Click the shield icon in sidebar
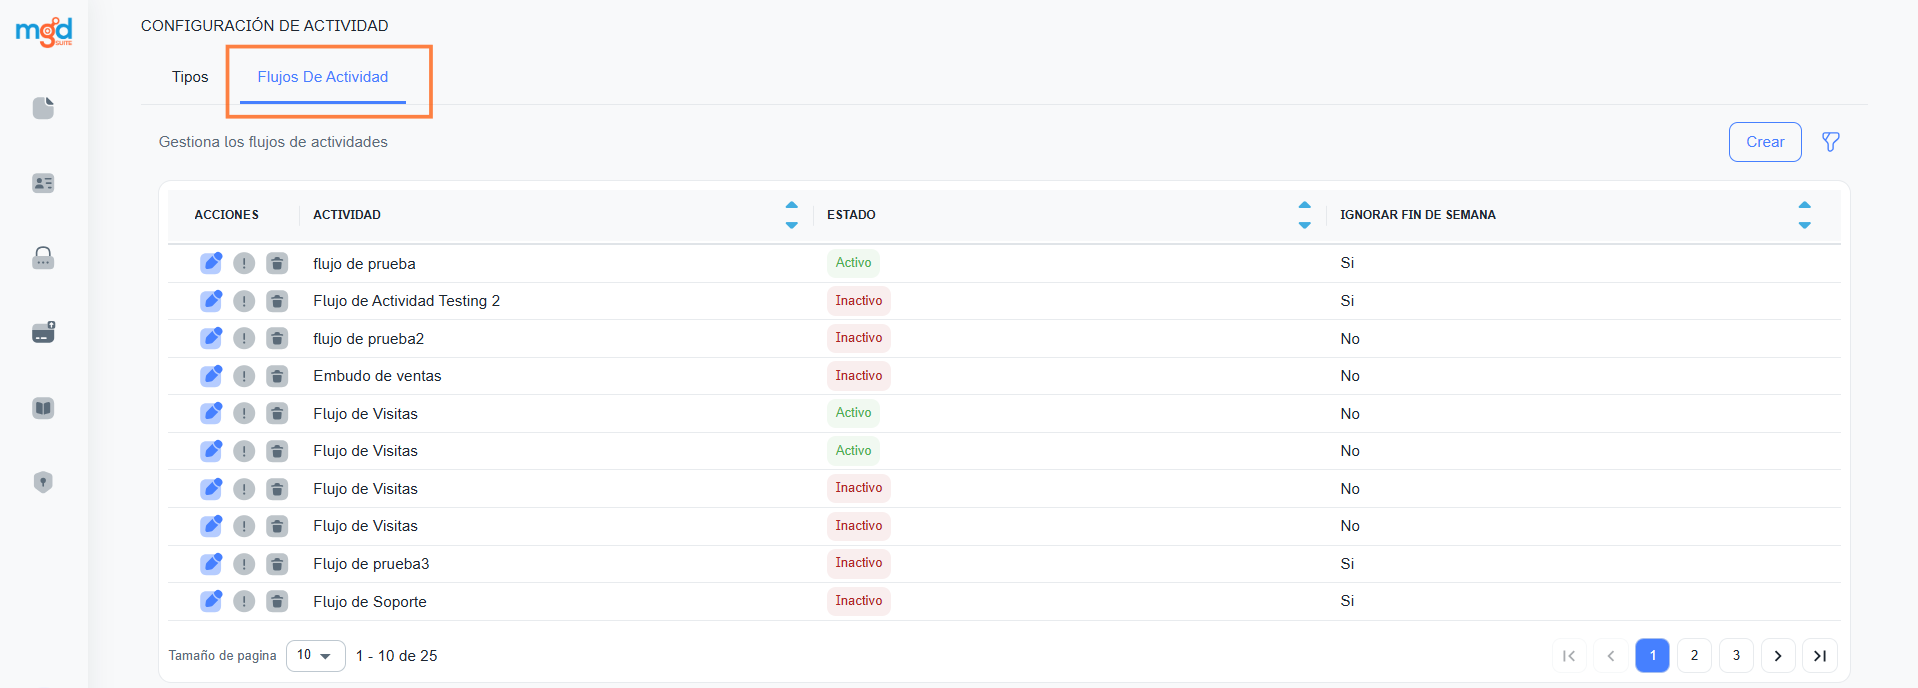Screen dimensions: 1918x688 coord(43,482)
